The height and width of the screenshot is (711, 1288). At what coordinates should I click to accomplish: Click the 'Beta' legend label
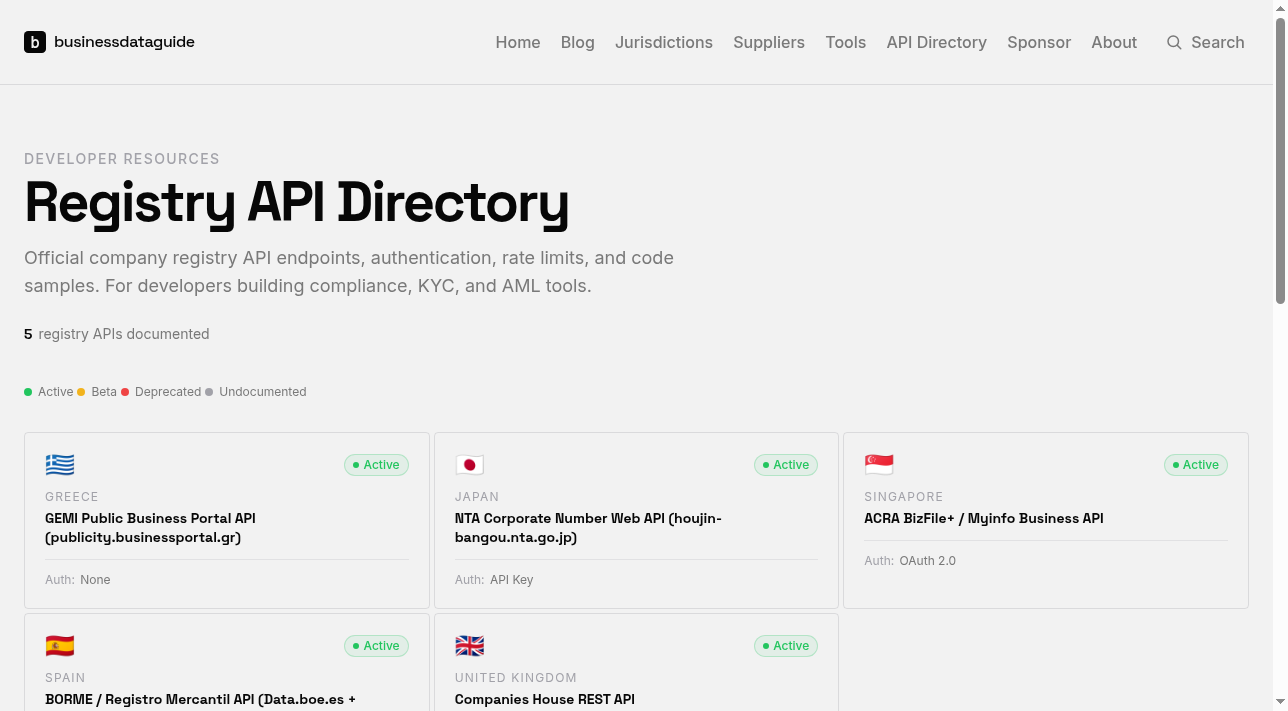tap(104, 392)
